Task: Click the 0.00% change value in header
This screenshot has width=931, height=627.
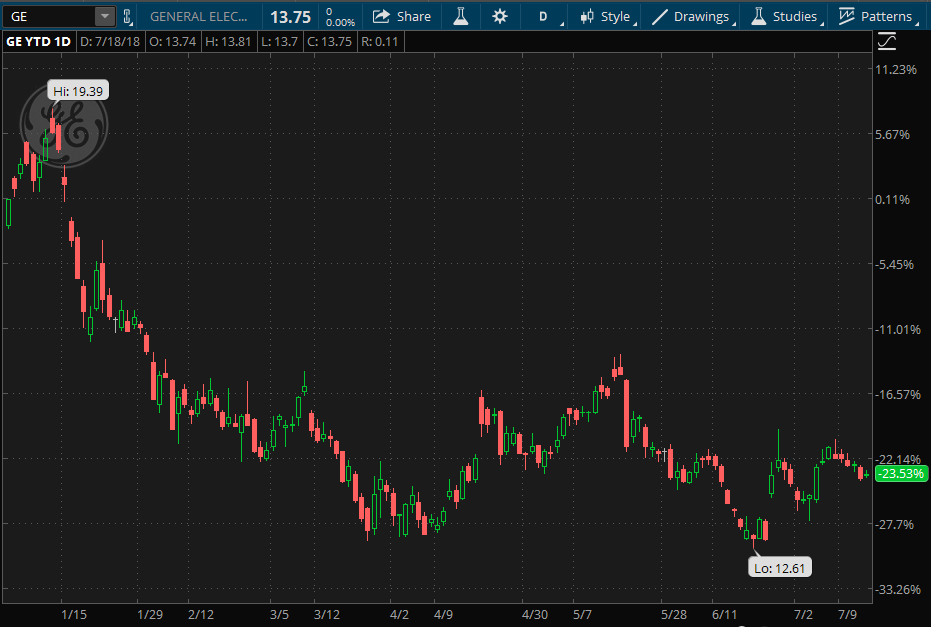Action: pyautogui.click(x=340, y=23)
